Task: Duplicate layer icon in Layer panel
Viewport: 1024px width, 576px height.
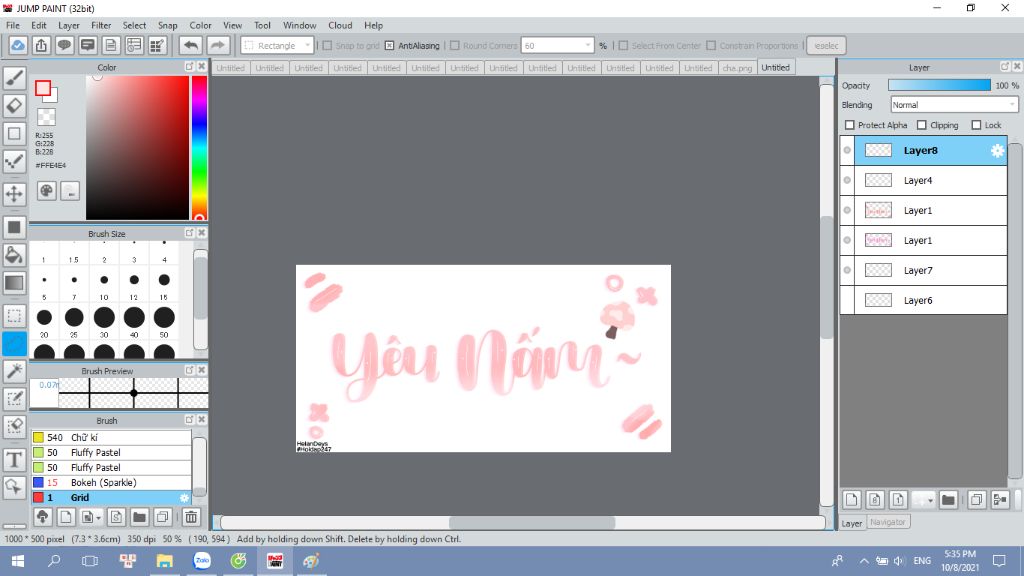Action: click(977, 500)
